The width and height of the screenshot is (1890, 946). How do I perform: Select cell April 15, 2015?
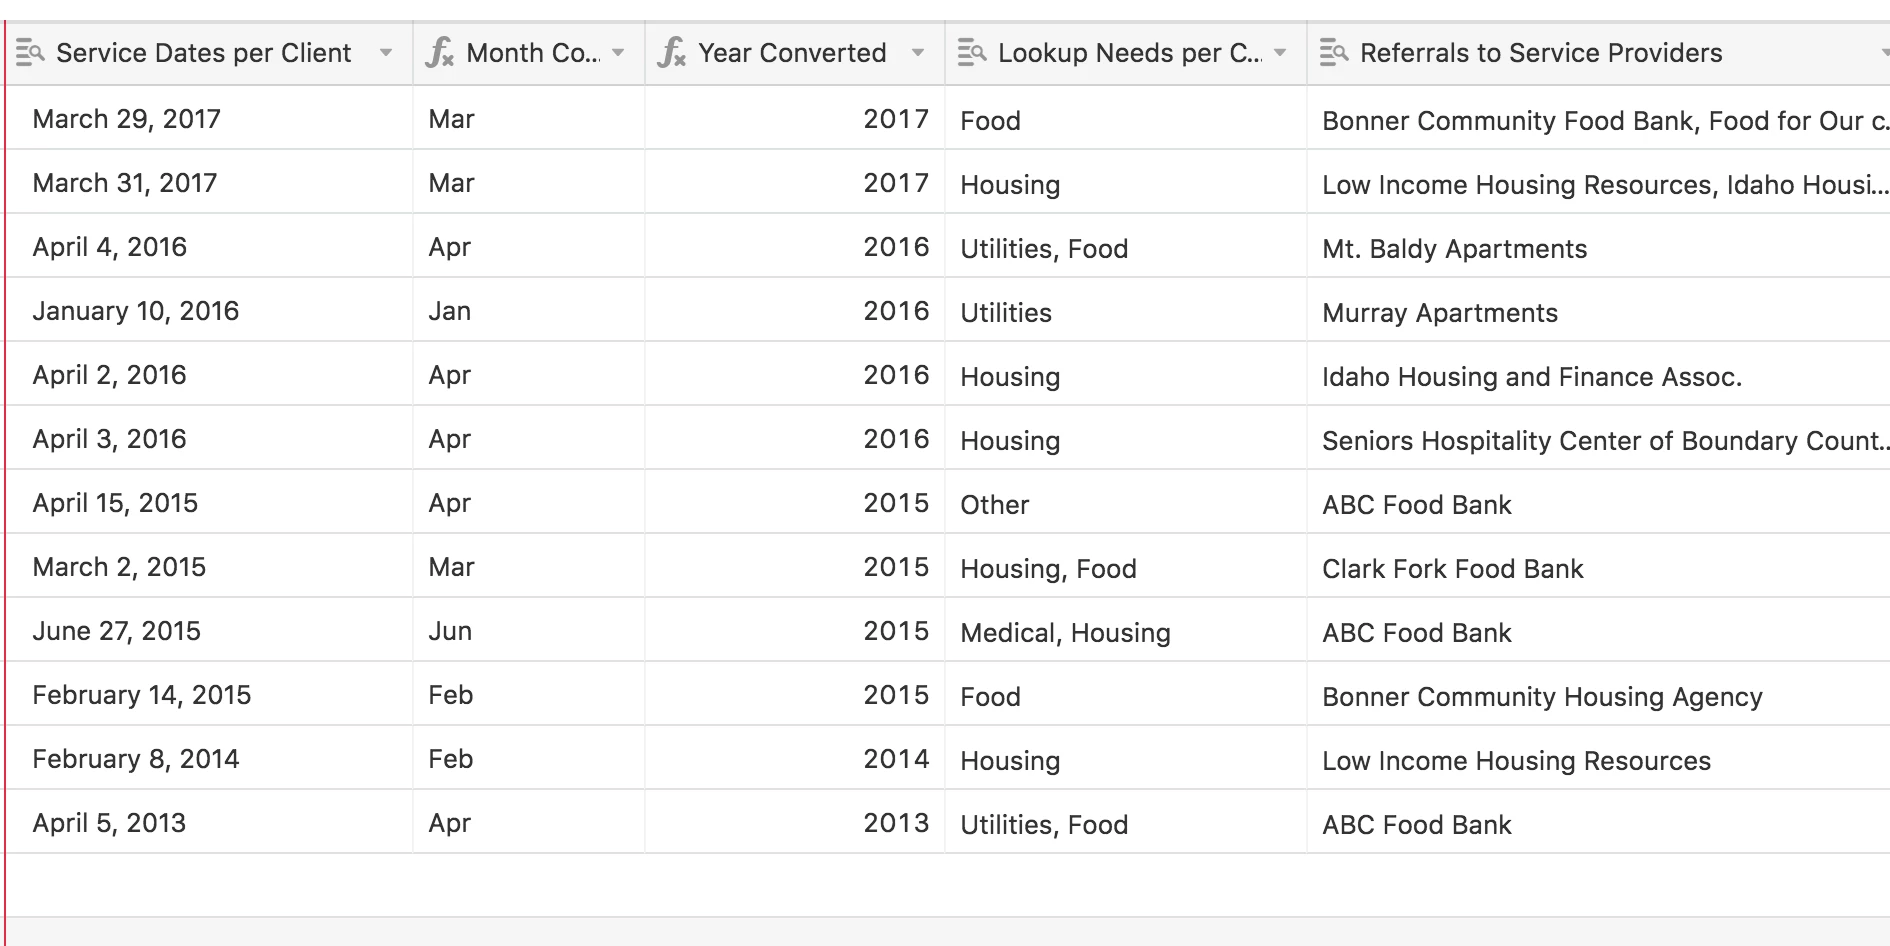click(209, 502)
